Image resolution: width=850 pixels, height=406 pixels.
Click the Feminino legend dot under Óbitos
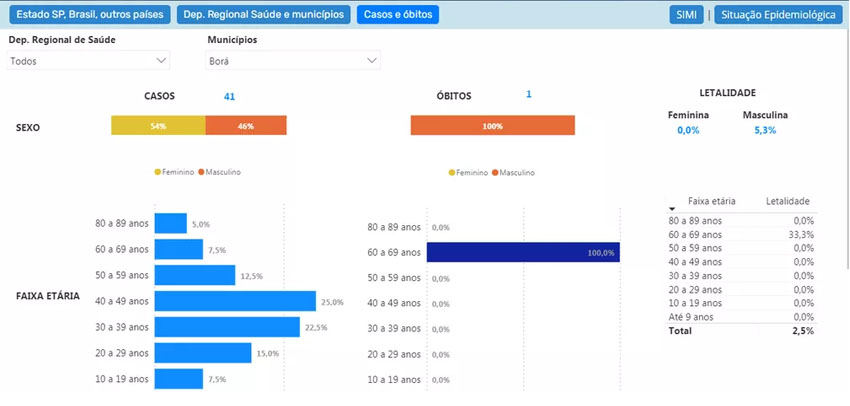[452, 173]
